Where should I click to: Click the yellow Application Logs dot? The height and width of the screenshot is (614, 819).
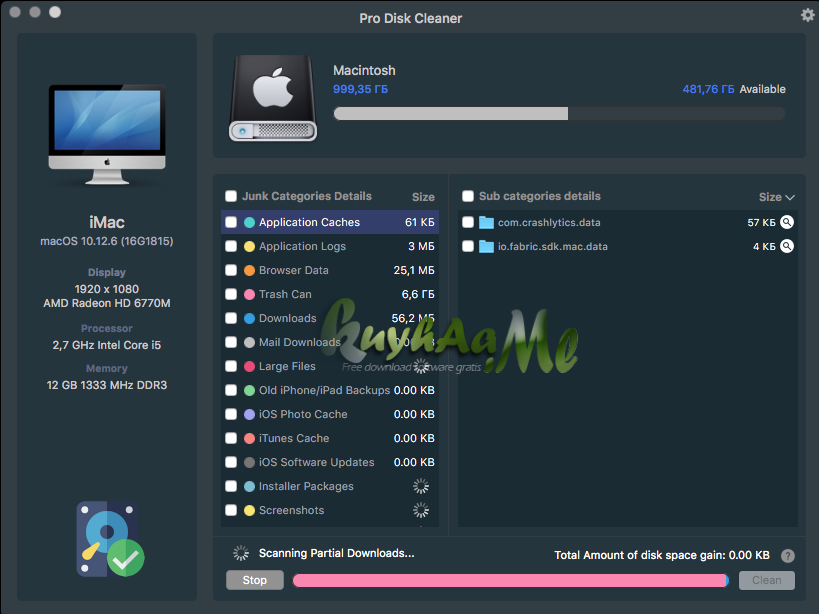249,246
